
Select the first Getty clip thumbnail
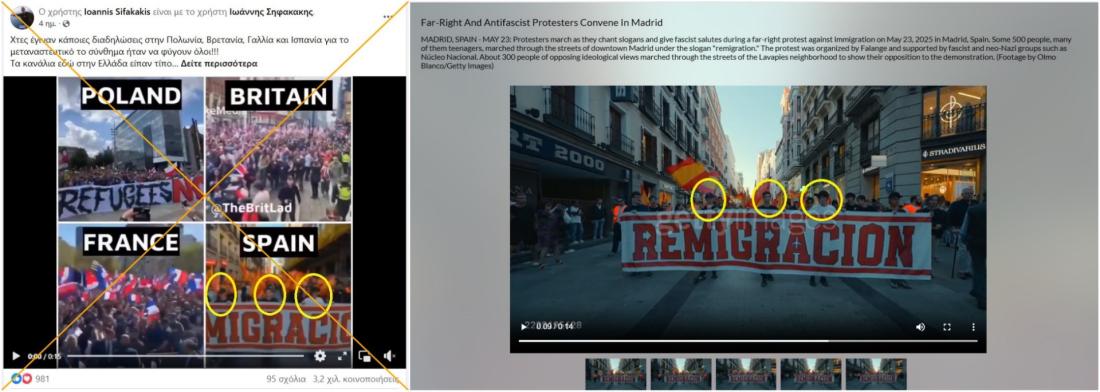[615, 374]
